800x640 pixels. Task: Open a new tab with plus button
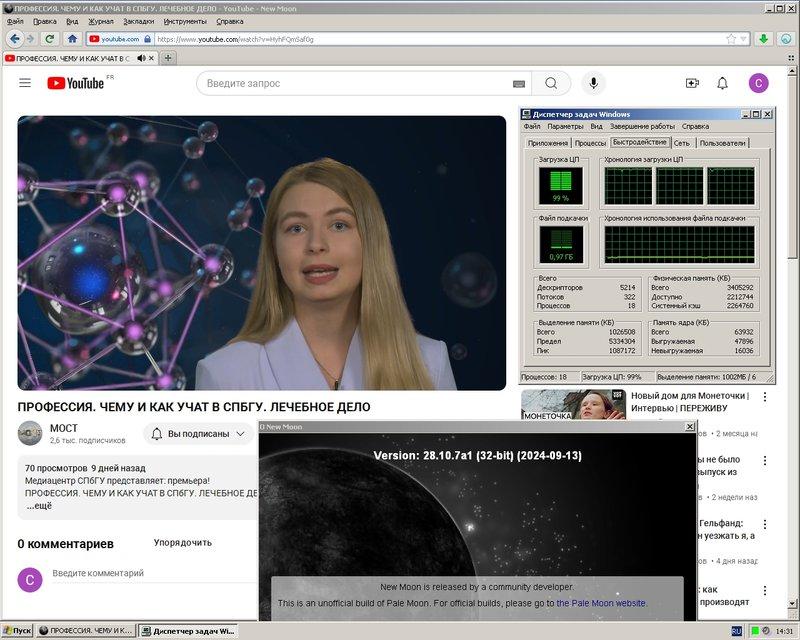pos(168,58)
